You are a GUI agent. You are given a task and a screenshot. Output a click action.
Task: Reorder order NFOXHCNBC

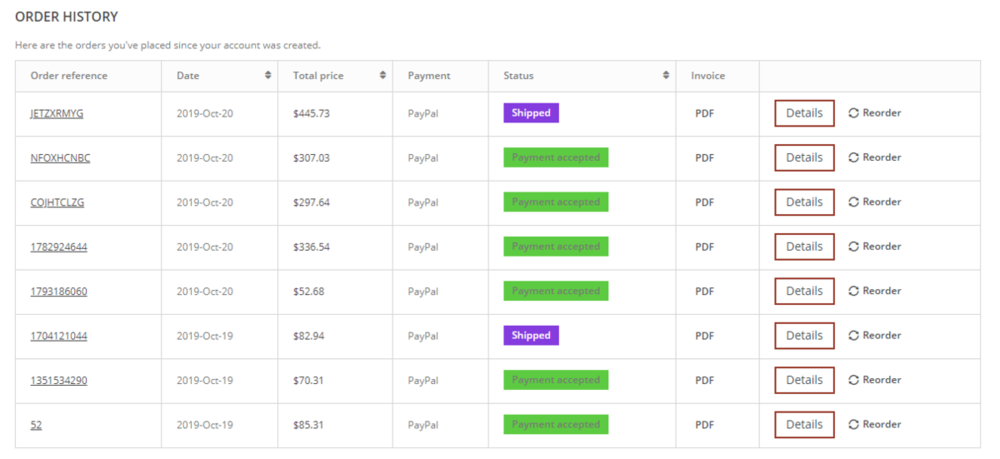(875, 158)
